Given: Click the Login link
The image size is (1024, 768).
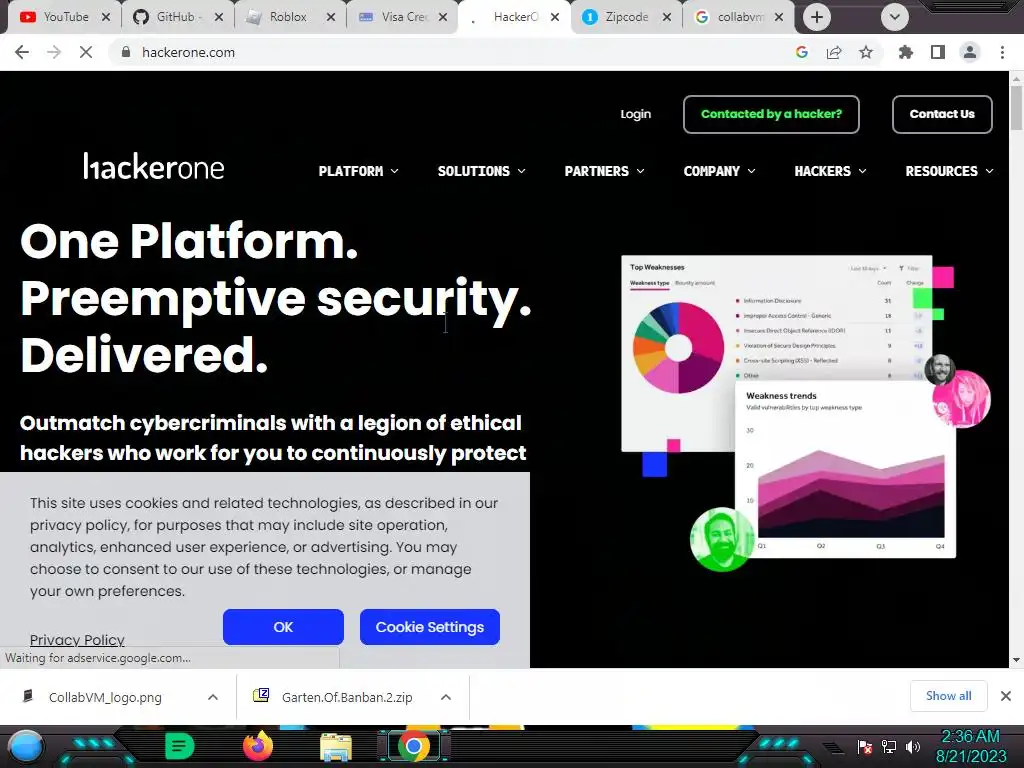Looking at the screenshot, I should (x=635, y=114).
